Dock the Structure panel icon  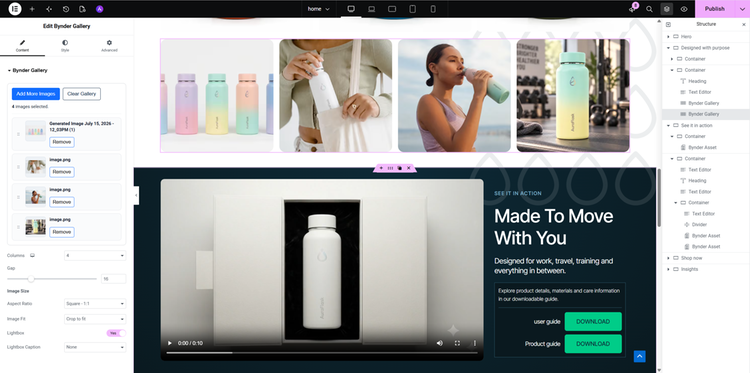[x=668, y=24]
